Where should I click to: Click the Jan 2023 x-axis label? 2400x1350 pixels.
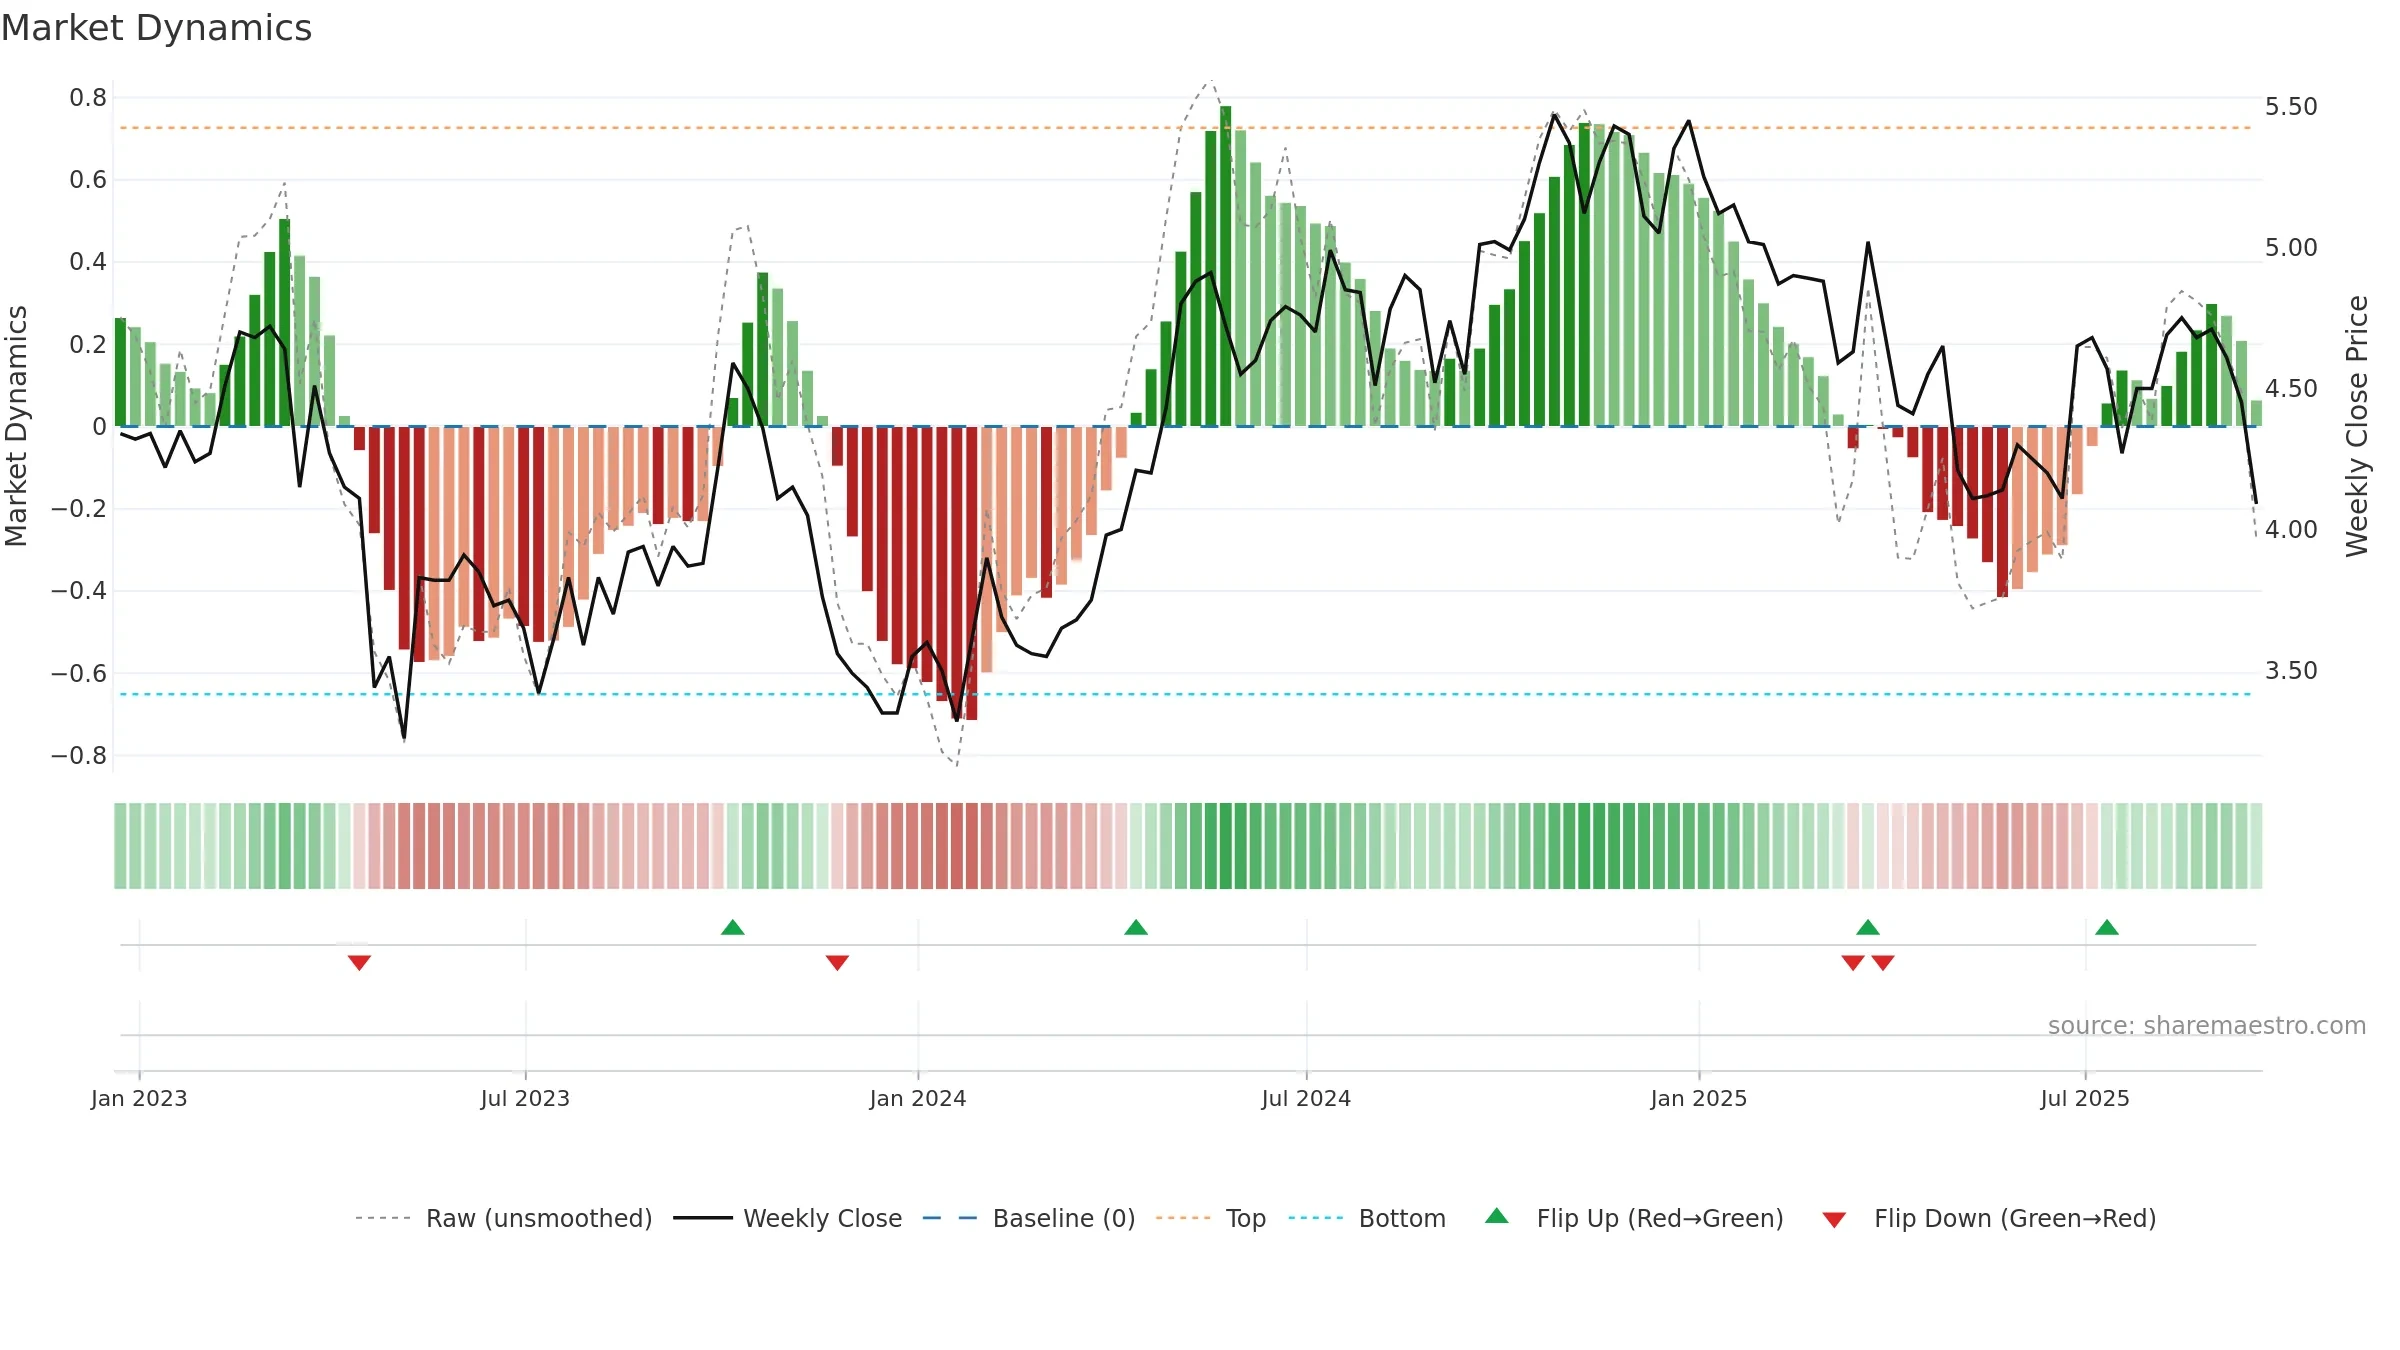coord(139,1098)
